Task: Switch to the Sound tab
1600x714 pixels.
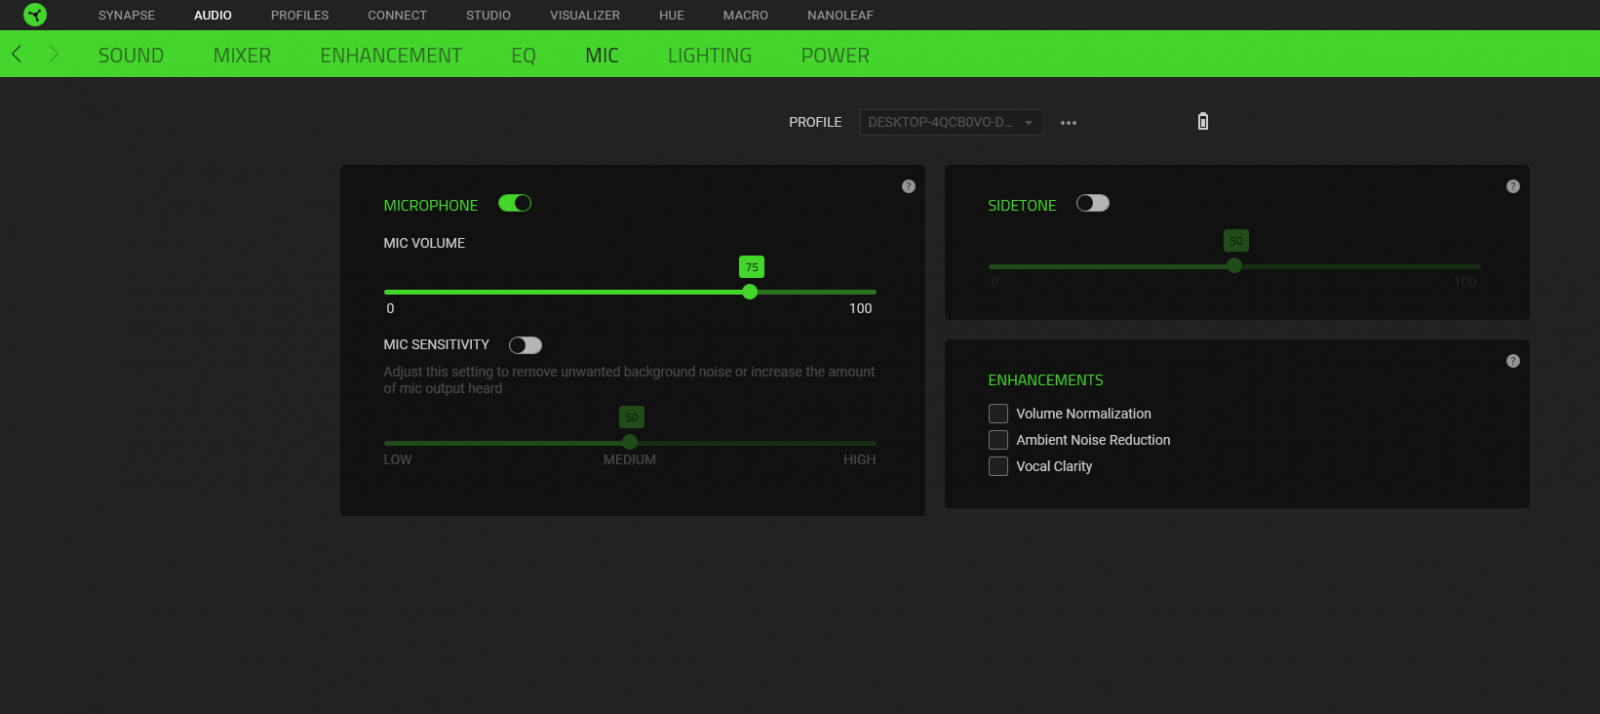Action: [131, 56]
